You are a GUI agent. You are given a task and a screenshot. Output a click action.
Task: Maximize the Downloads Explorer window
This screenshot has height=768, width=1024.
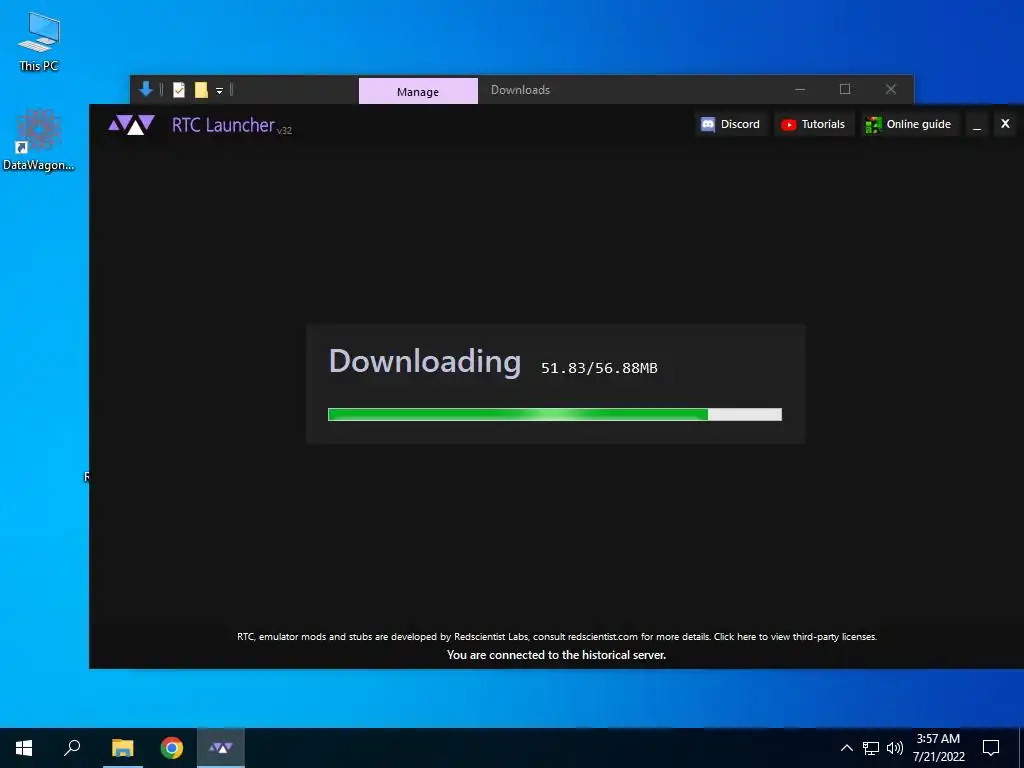click(845, 89)
